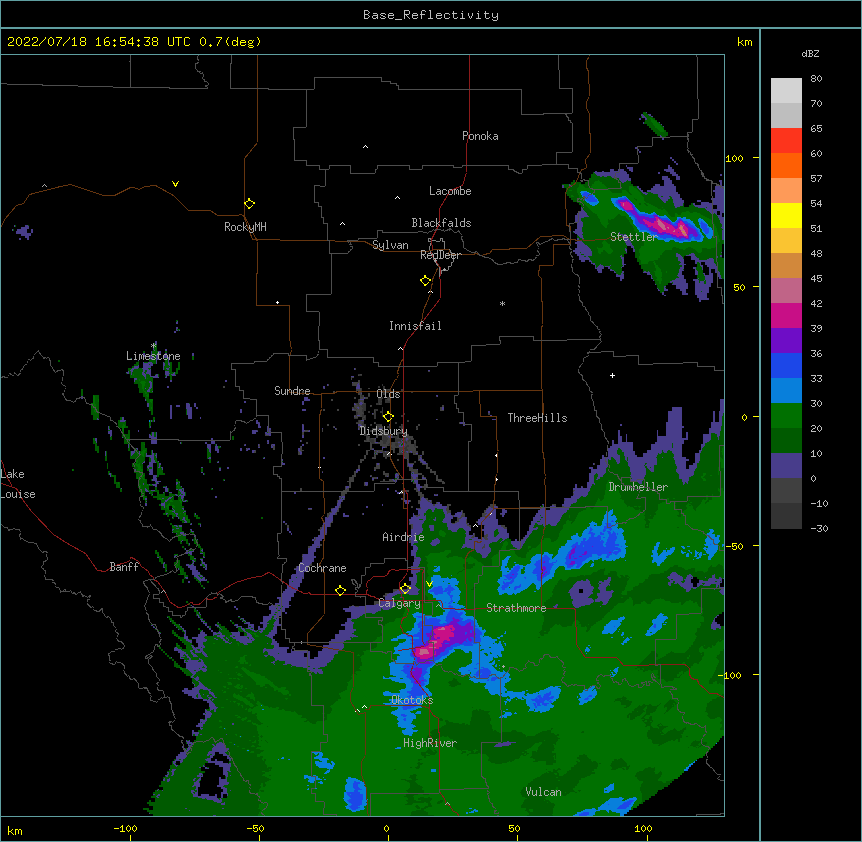Click the Cochrane town label
The image size is (862, 842).
[322, 568]
